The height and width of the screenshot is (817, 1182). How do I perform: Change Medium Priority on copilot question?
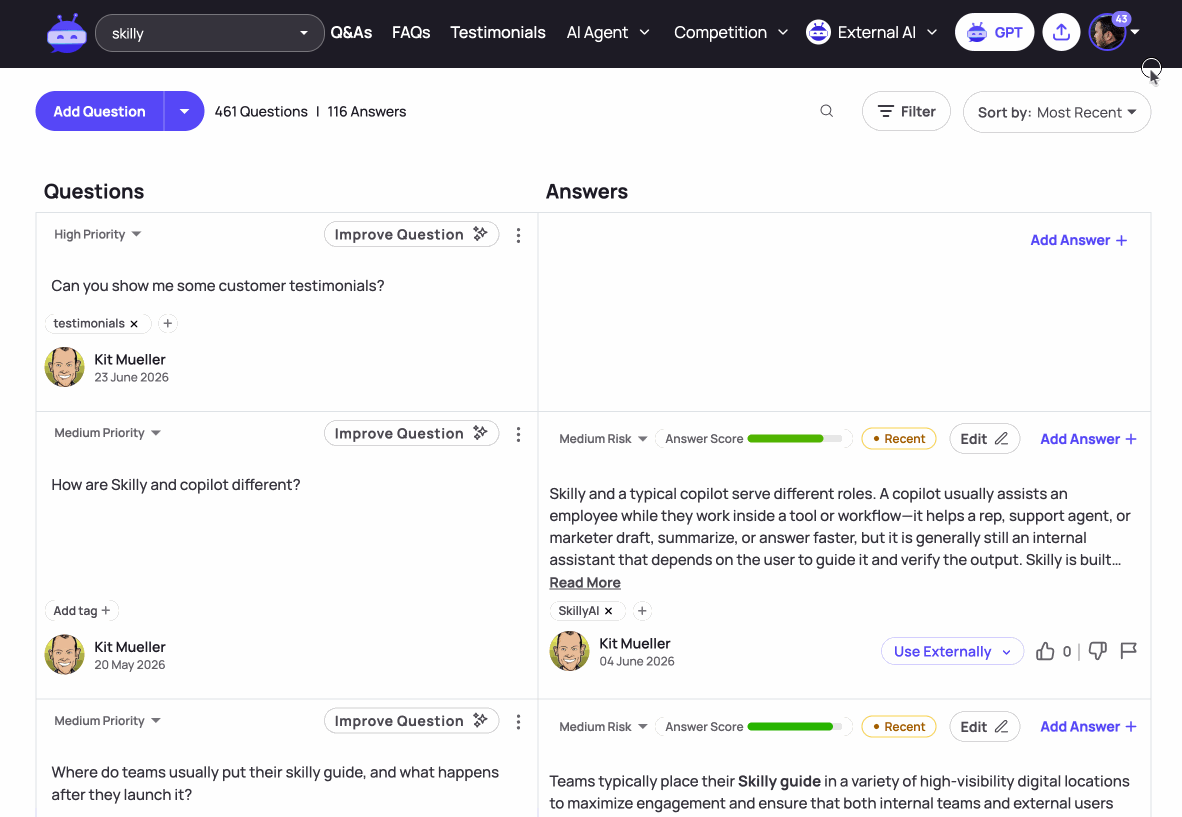point(107,433)
